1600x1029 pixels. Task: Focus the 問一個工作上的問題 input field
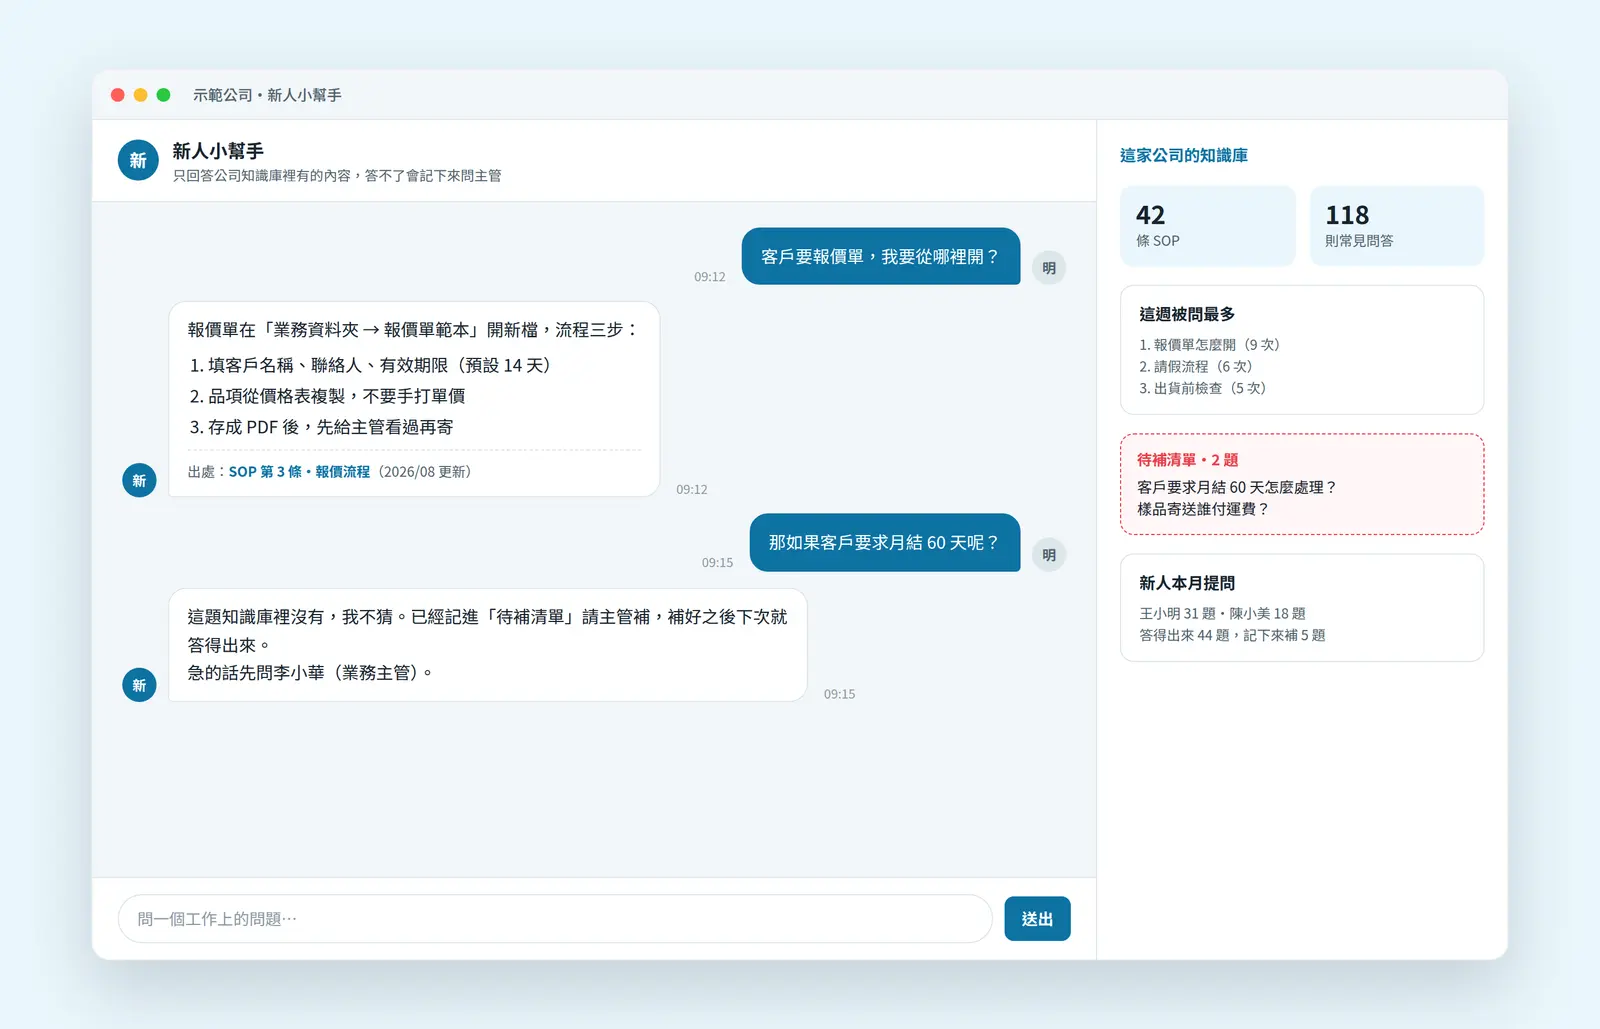[555, 919]
